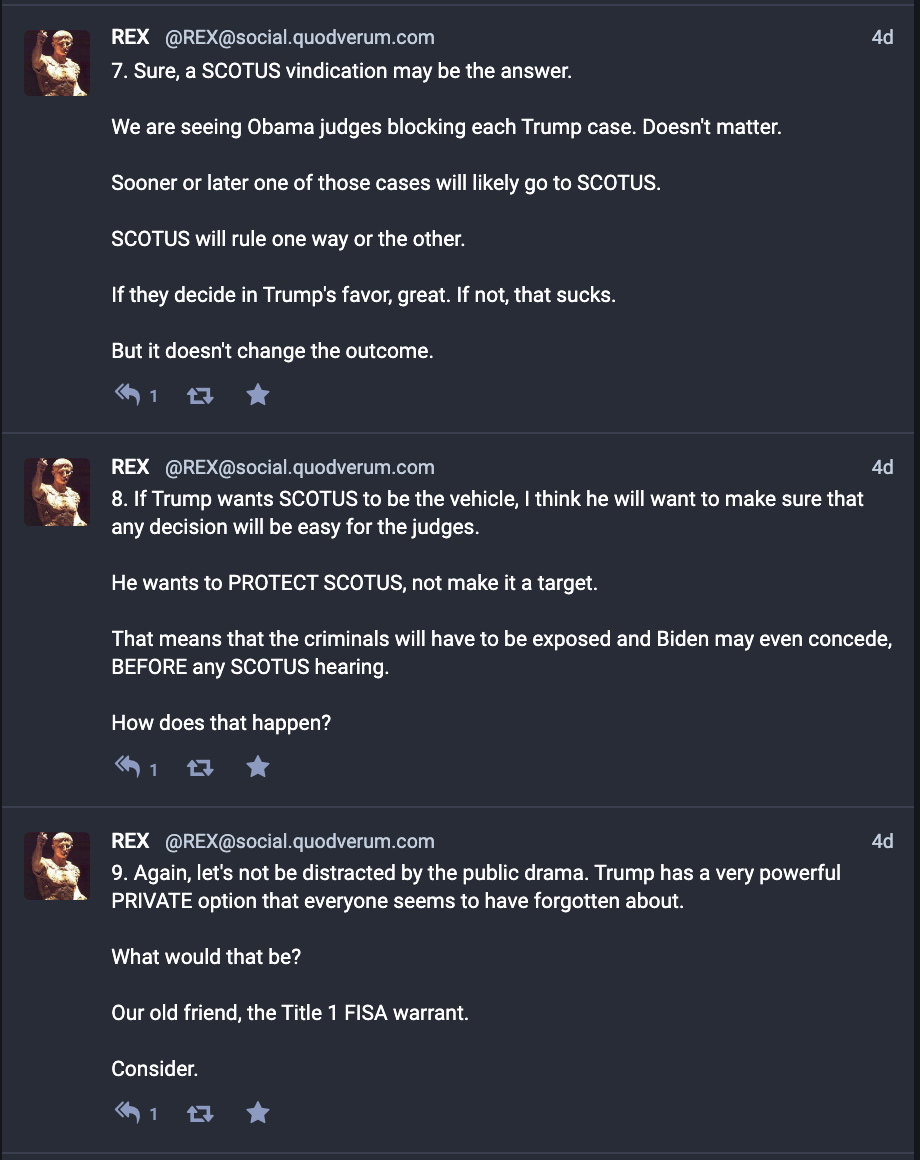Screen dimensions: 920x1160
Task: Boost post 8 about protecting SCOTUS
Action: 200,767
